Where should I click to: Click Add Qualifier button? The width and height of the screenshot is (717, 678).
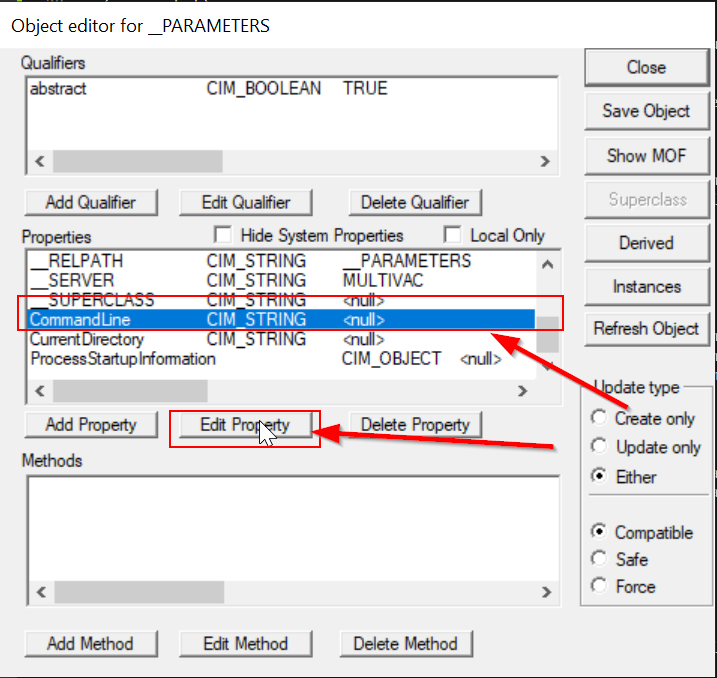coord(90,202)
